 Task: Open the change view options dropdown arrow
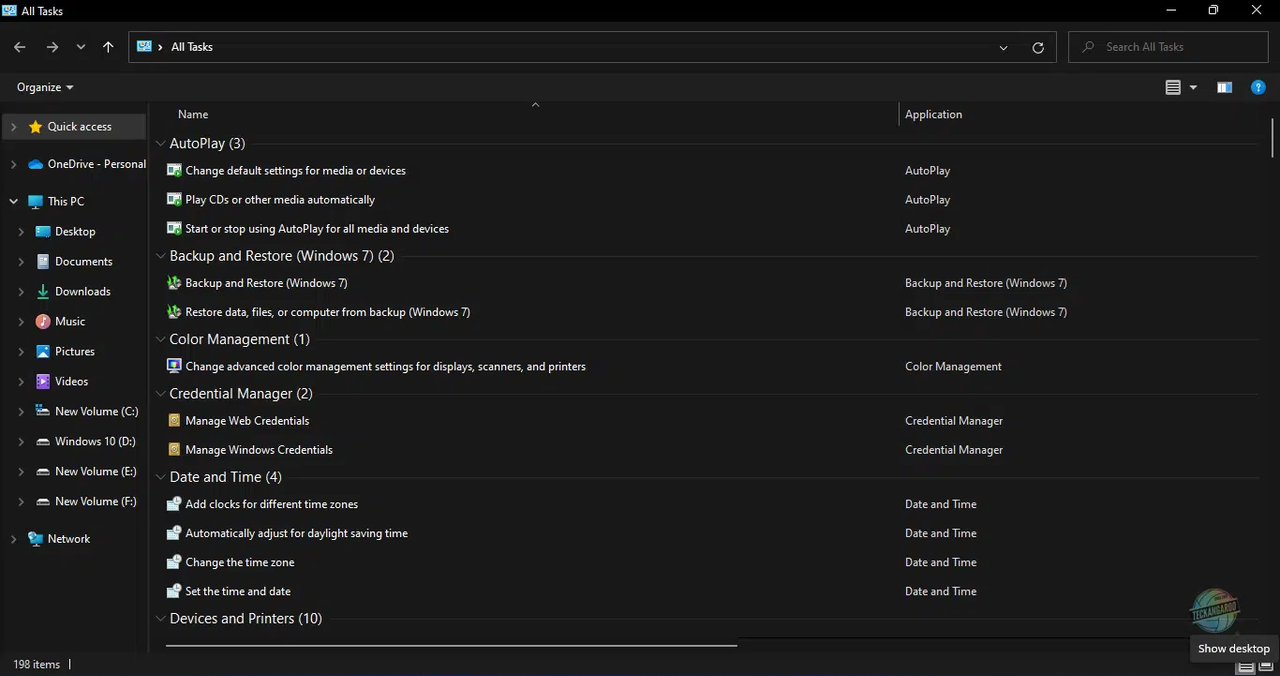point(1193,88)
